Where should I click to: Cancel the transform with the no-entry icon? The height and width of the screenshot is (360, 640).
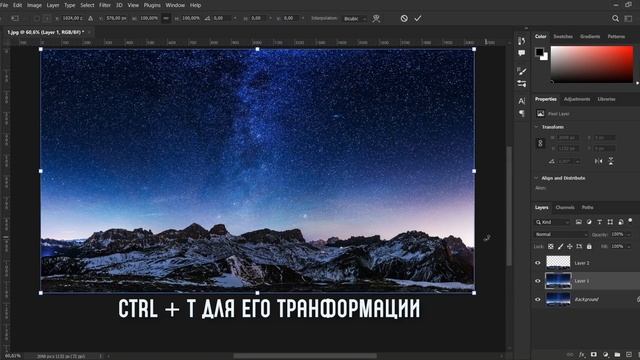pyautogui.click(x=404, y=18)
